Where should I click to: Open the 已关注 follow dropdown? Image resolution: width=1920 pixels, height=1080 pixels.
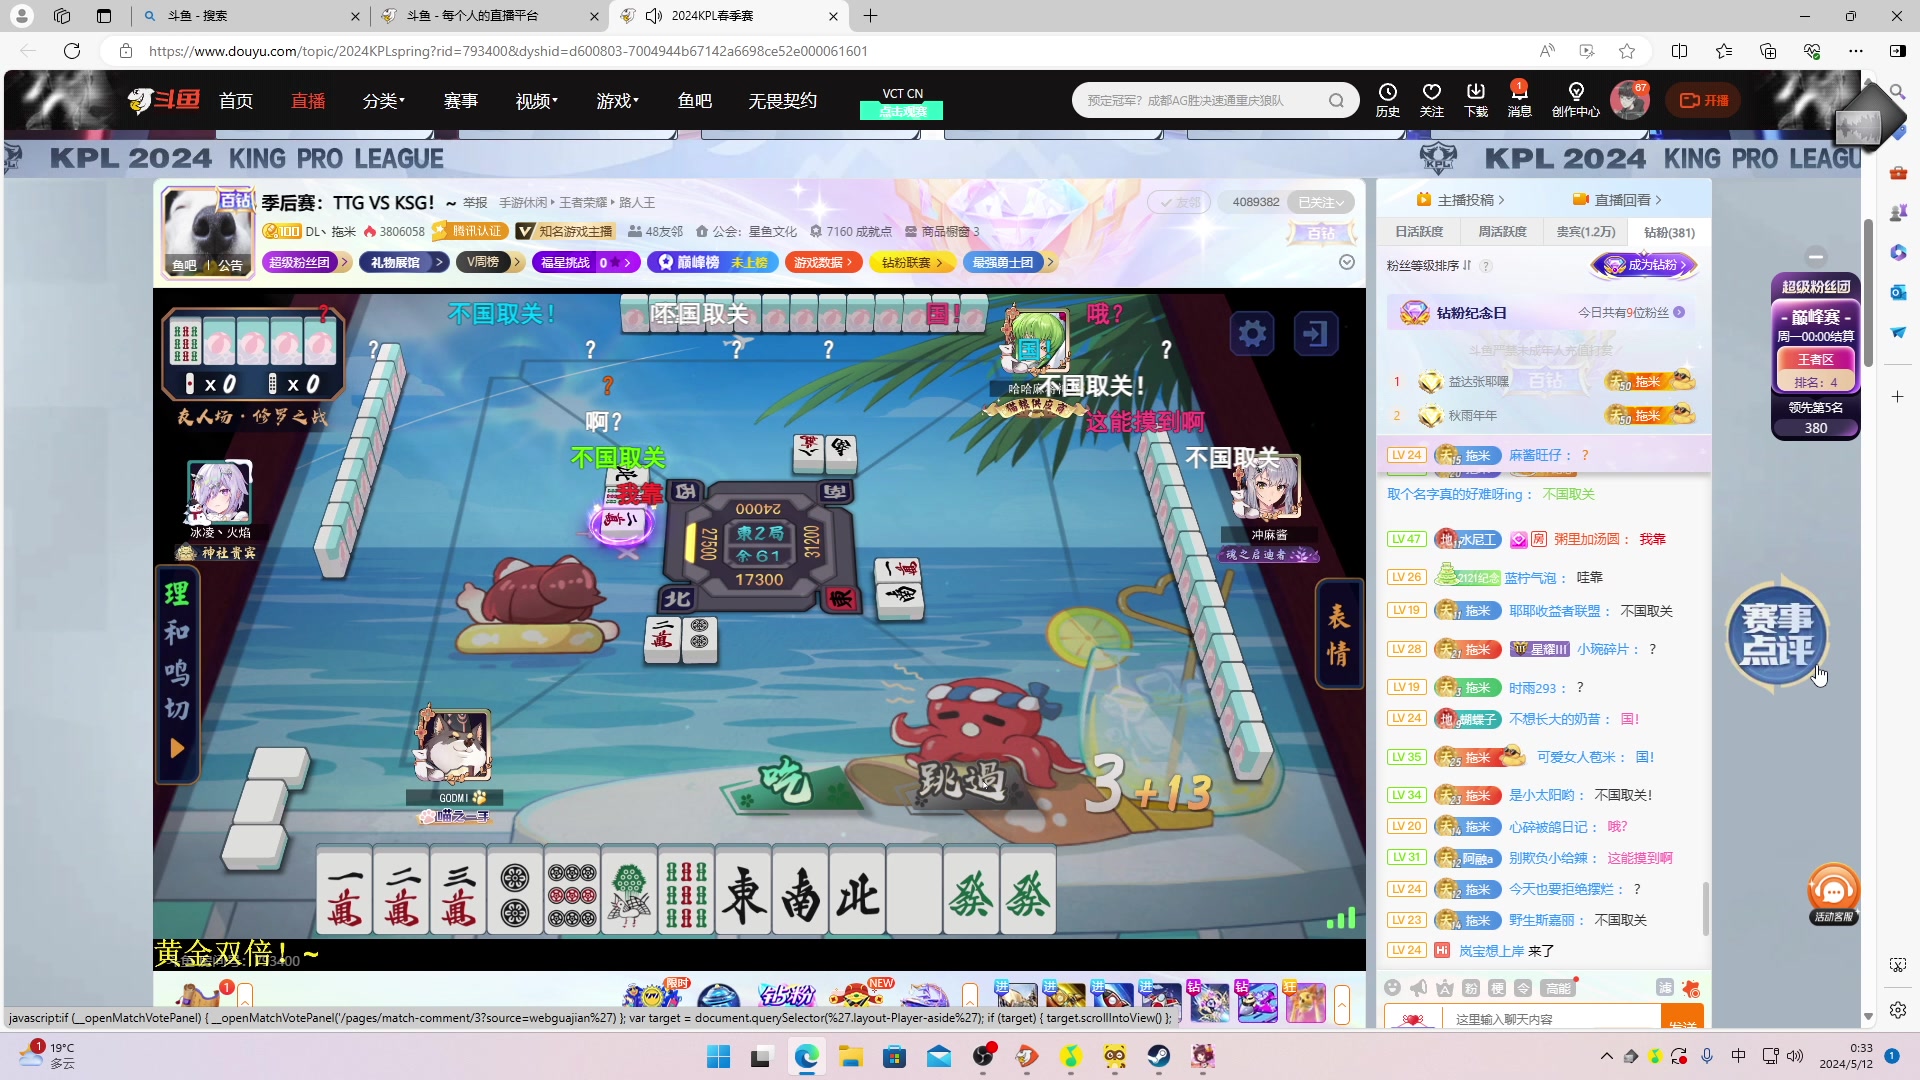[x=1321, y=202]
